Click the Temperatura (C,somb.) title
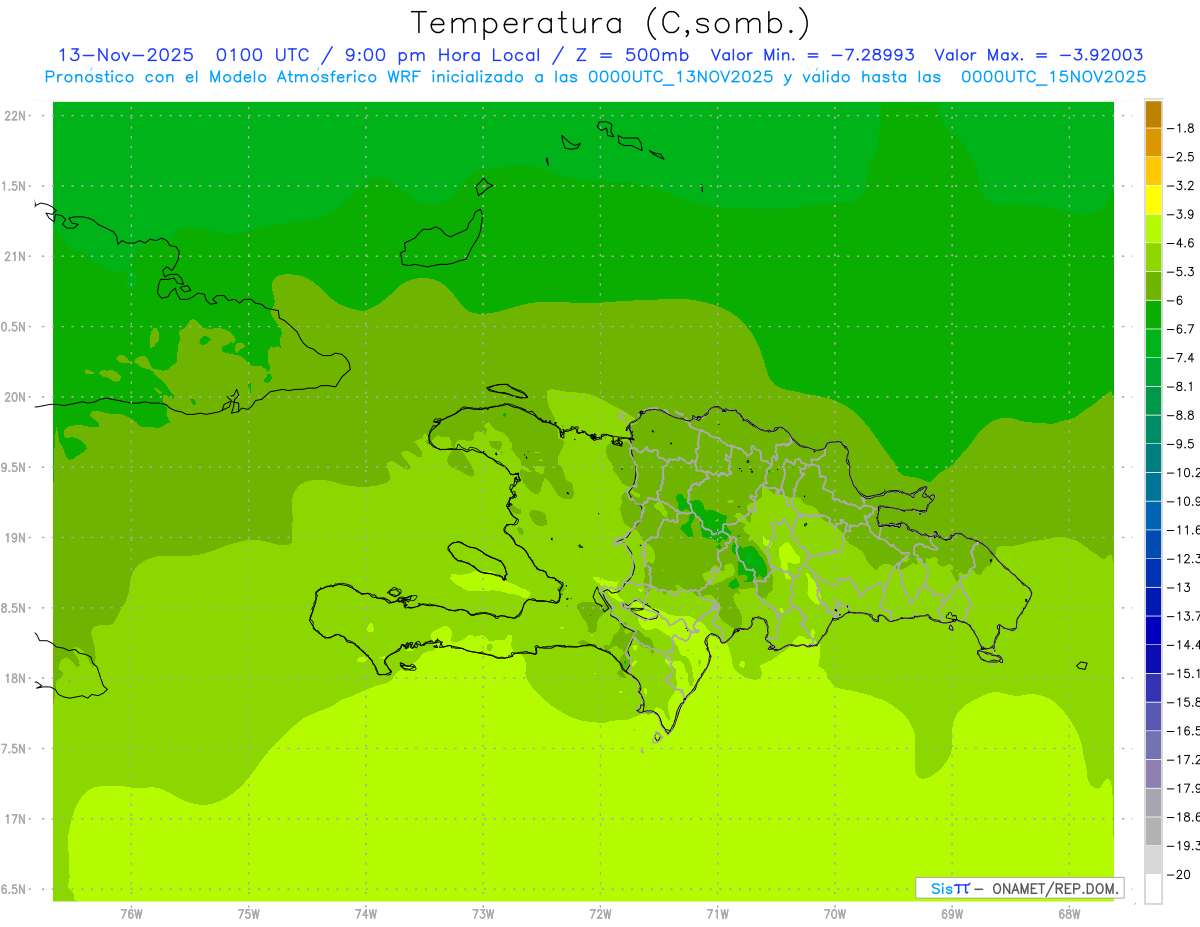The width and height of the screenshot is (1200, 927). 610,22
